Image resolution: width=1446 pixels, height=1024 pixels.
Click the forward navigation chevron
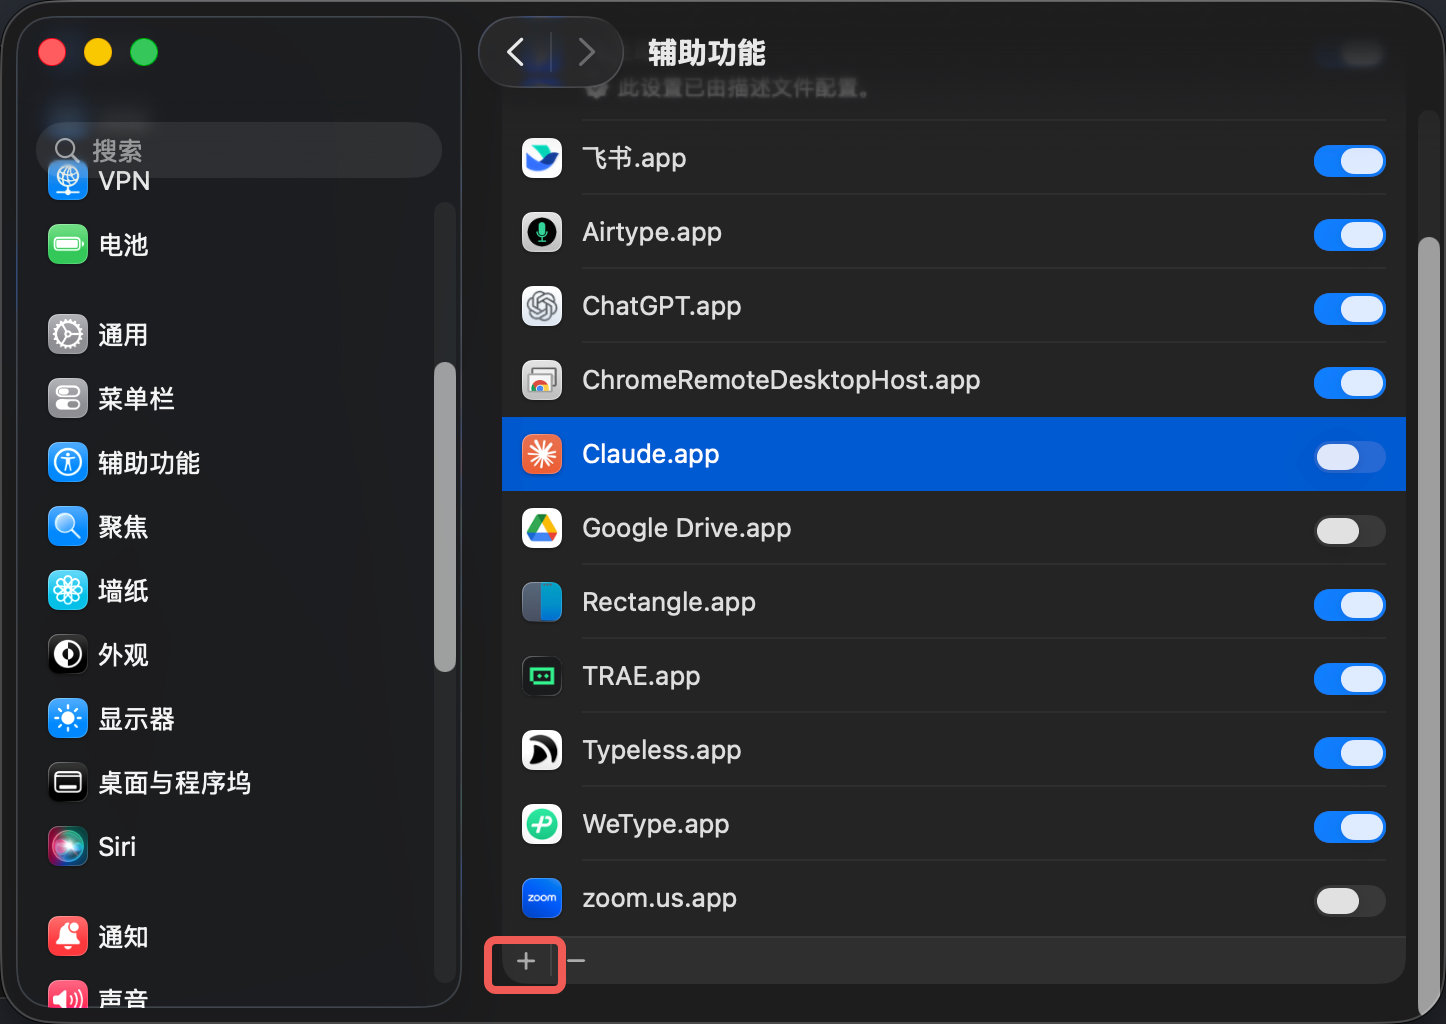586,52
